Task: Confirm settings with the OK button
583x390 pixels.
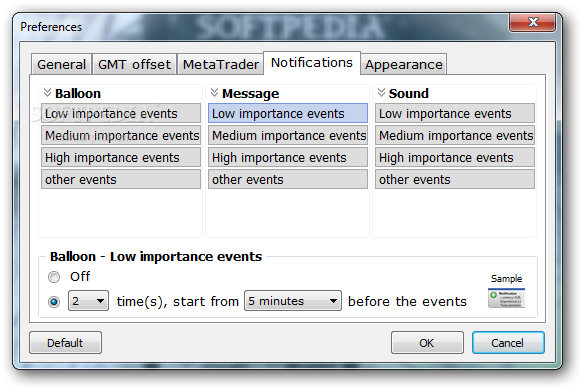Action: click(x=427, y=342)
